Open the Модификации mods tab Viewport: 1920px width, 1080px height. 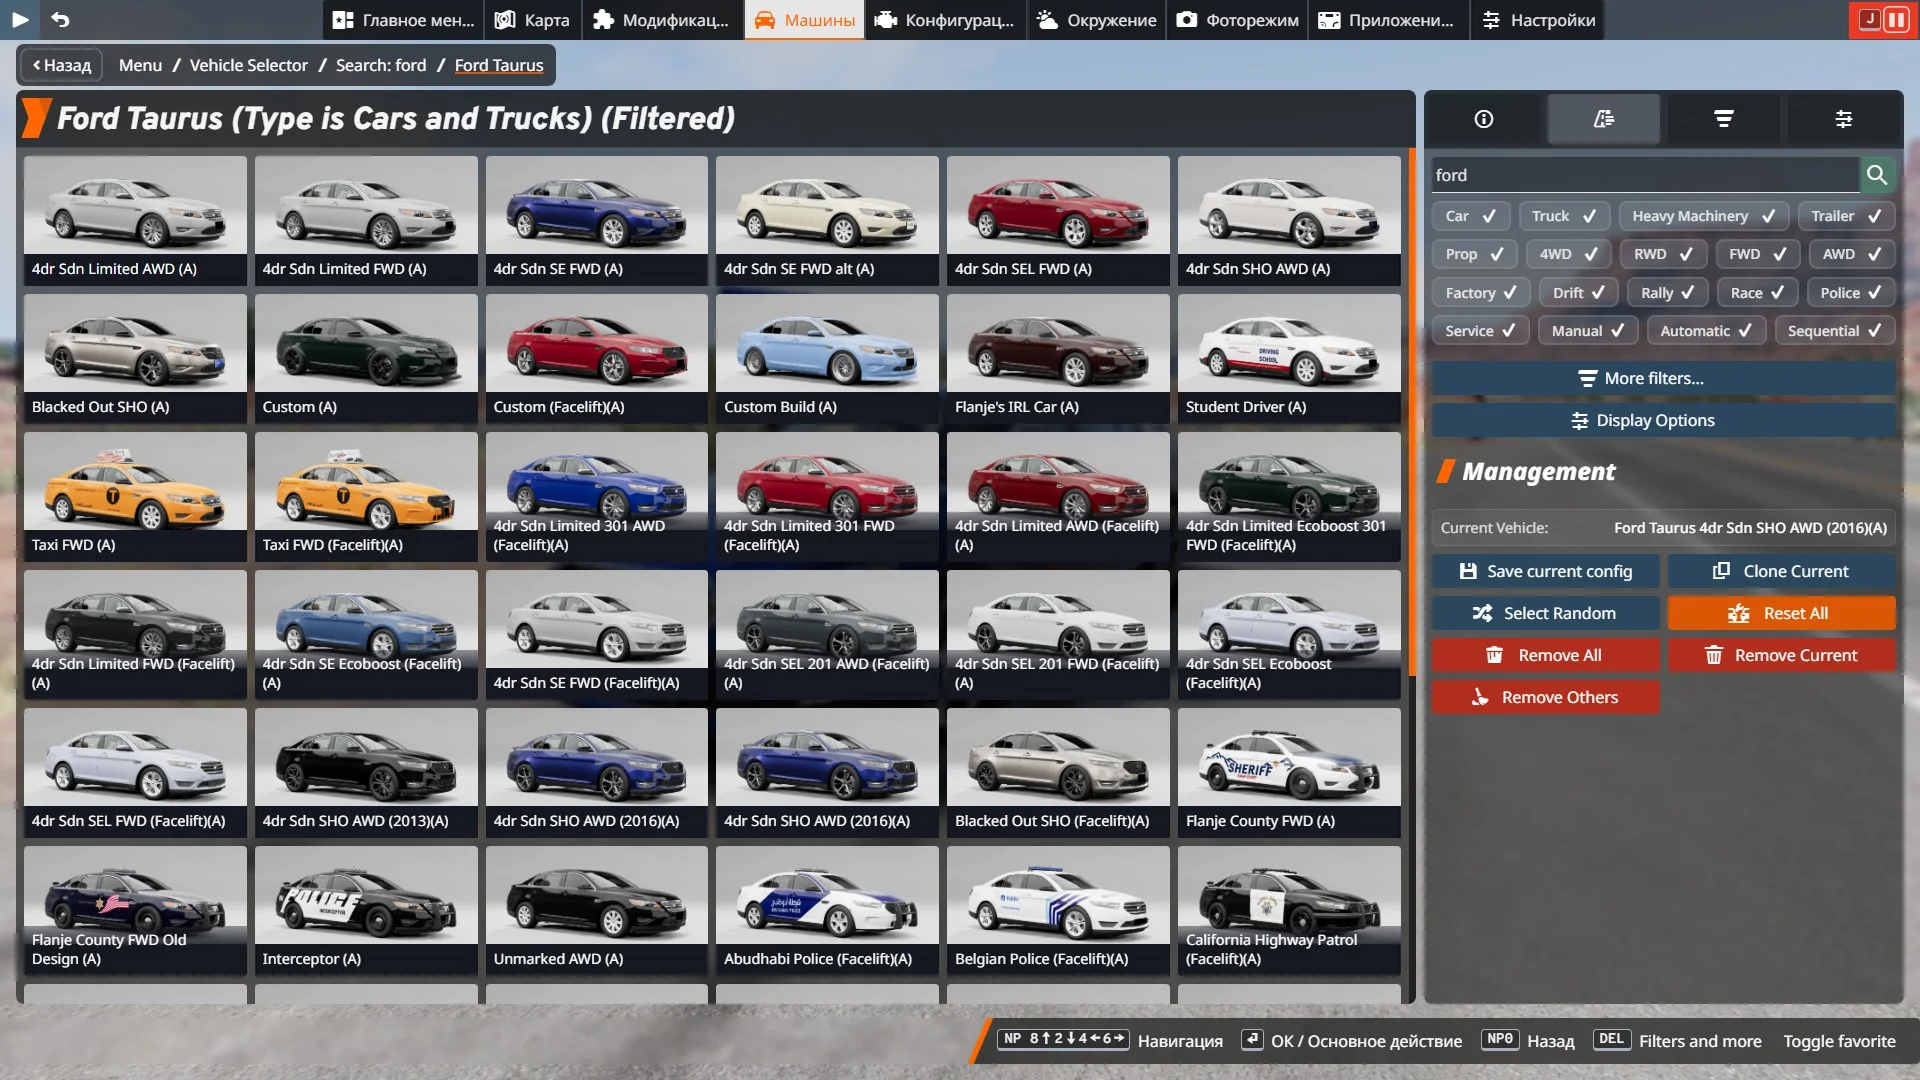tap(661, 20)
